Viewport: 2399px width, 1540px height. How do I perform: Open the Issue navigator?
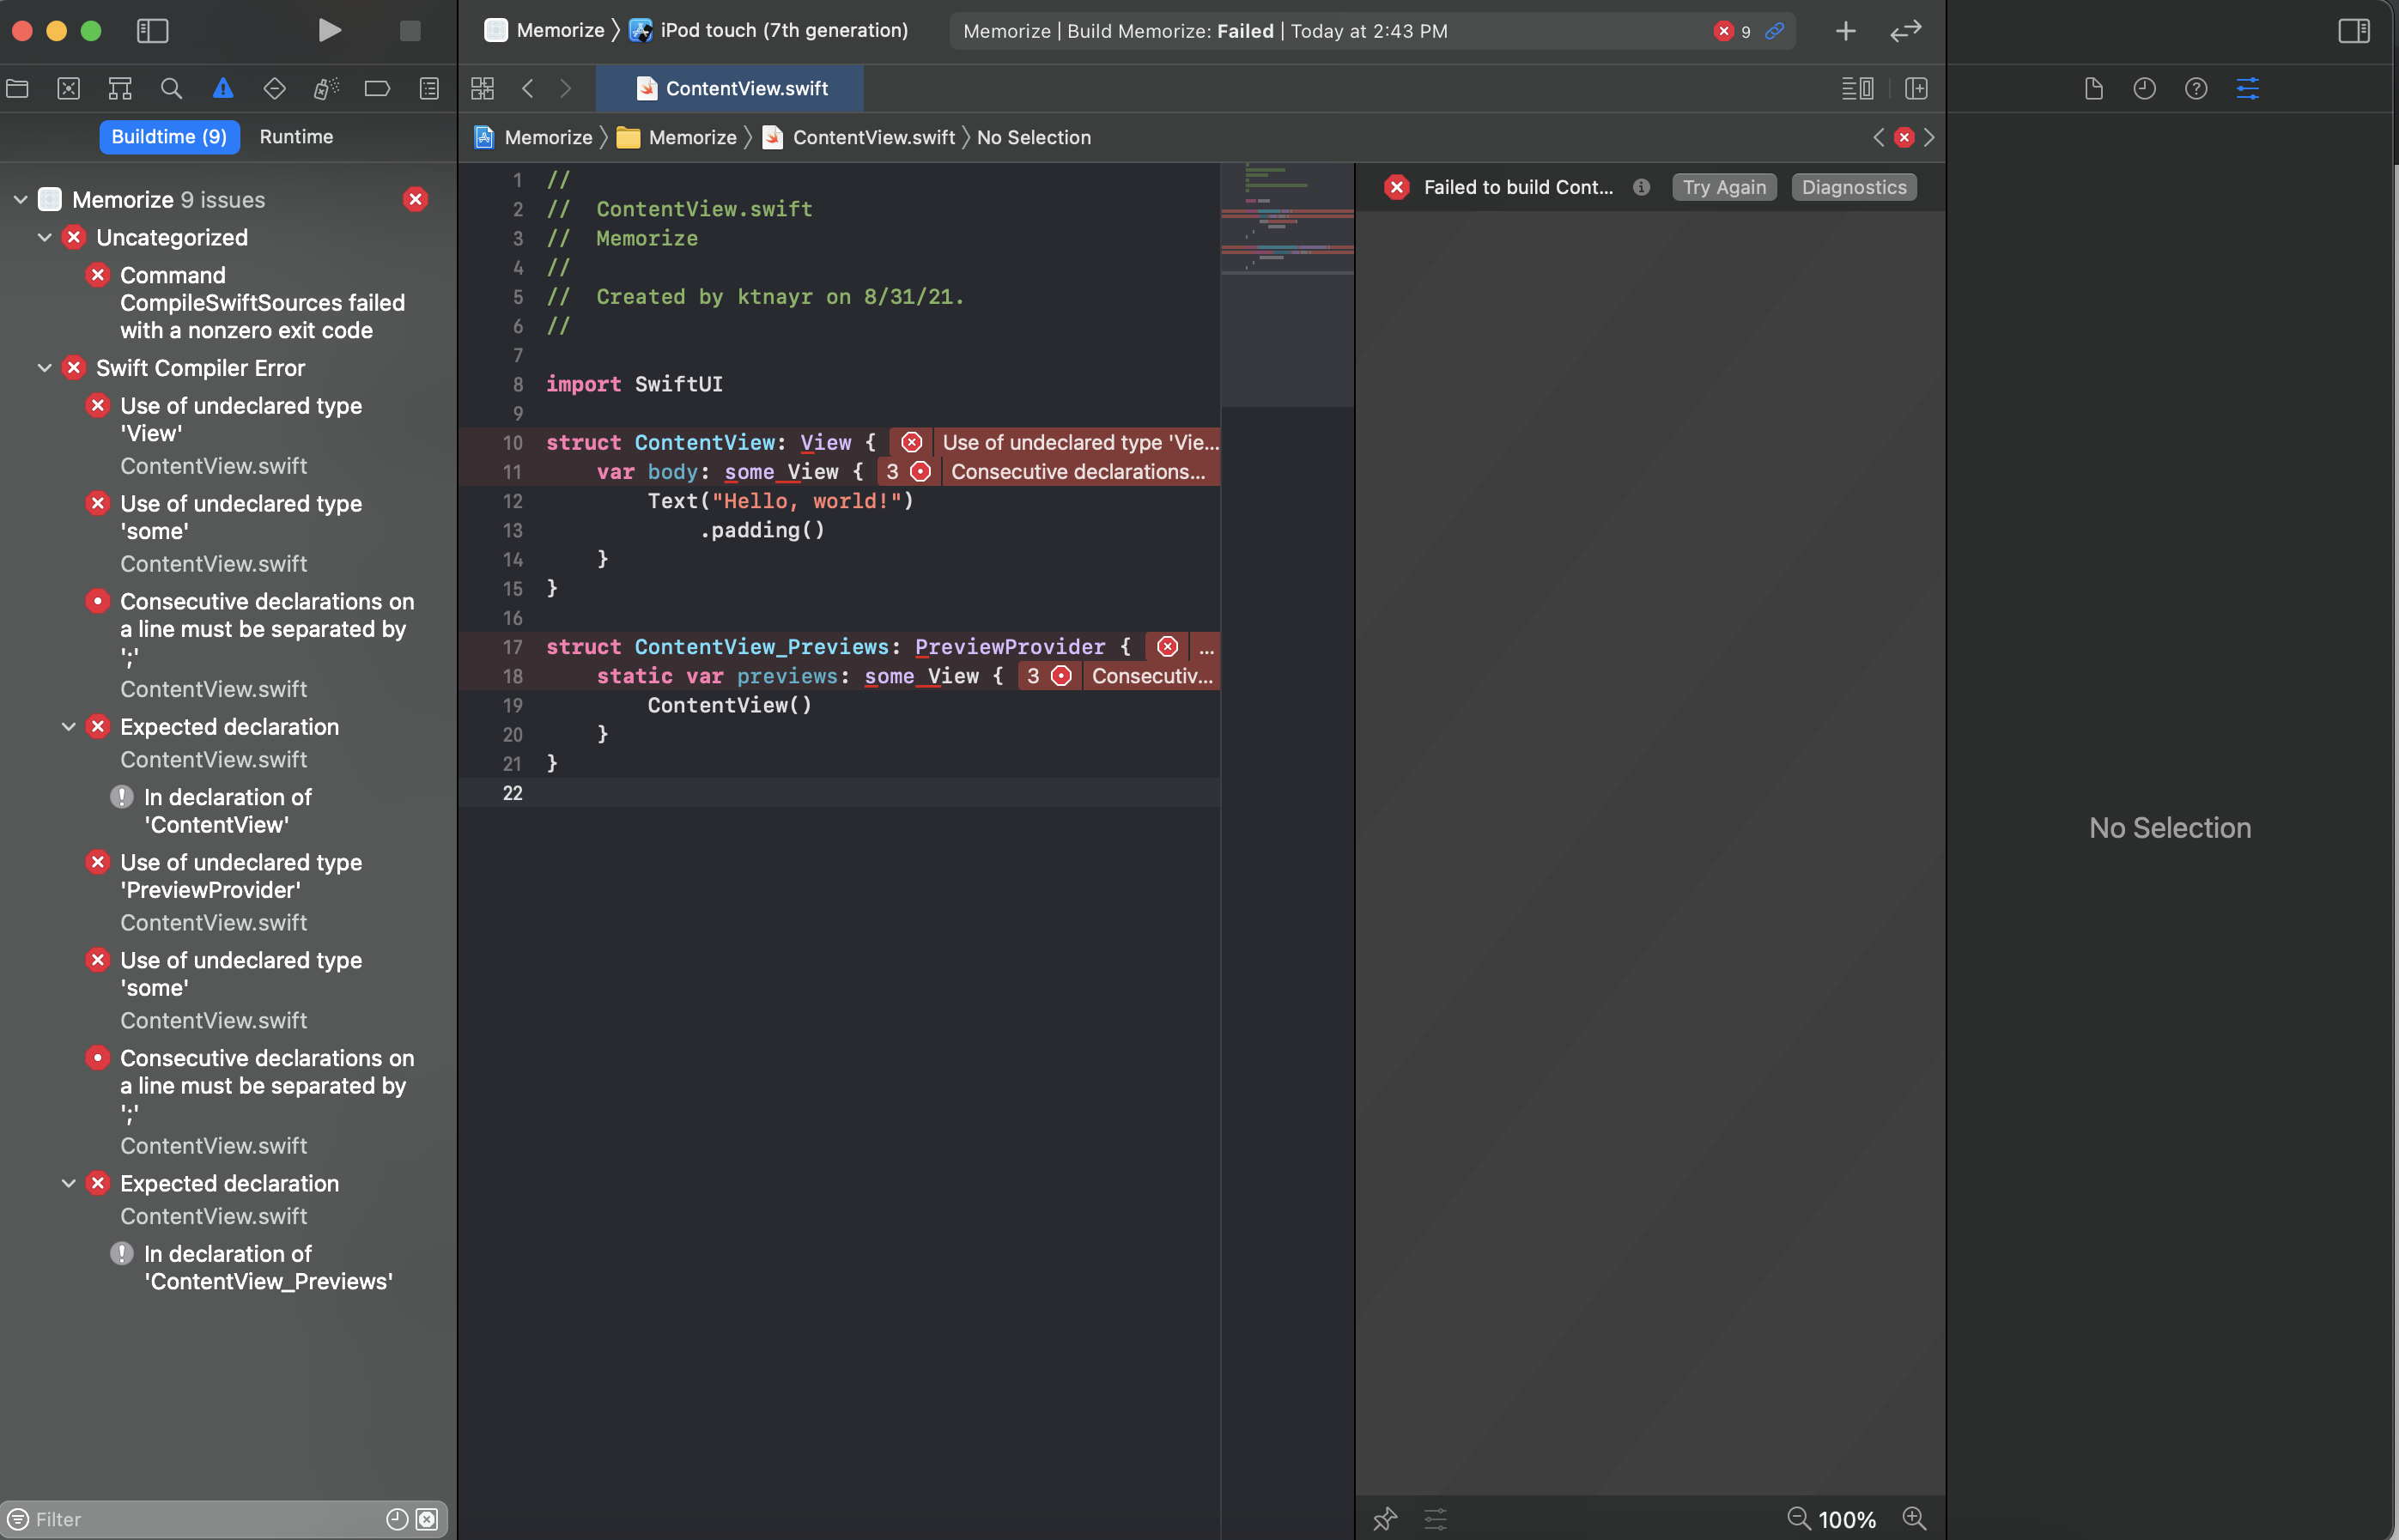(223, 88)
